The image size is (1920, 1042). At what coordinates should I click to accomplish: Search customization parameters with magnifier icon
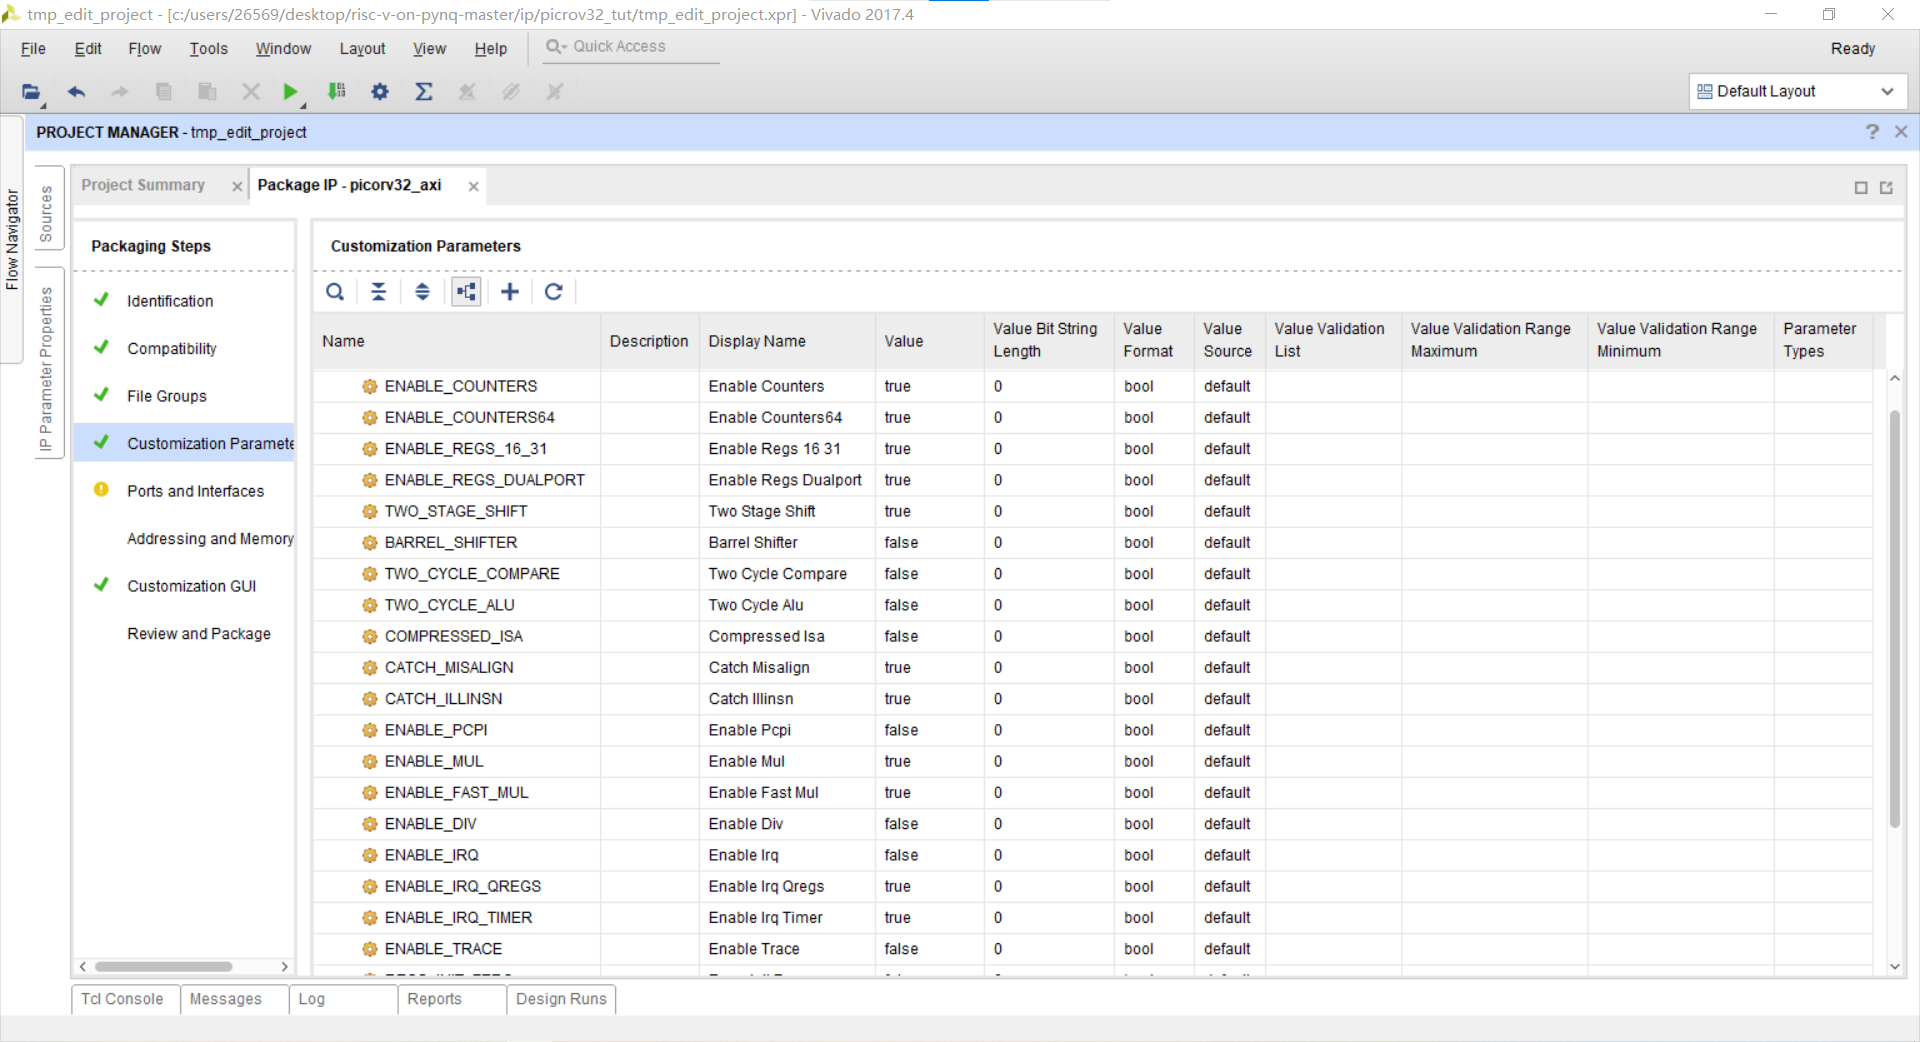[x=335, y=292]
